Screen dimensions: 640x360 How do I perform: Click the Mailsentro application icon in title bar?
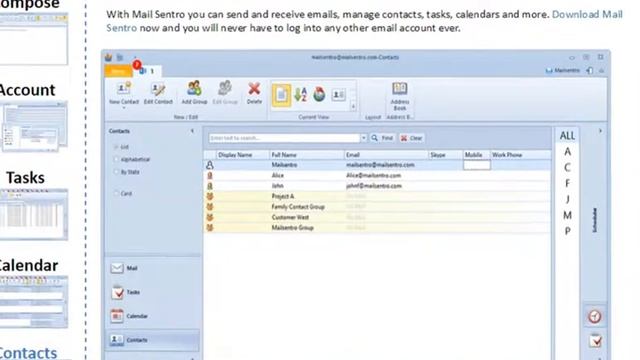(108, 58)
